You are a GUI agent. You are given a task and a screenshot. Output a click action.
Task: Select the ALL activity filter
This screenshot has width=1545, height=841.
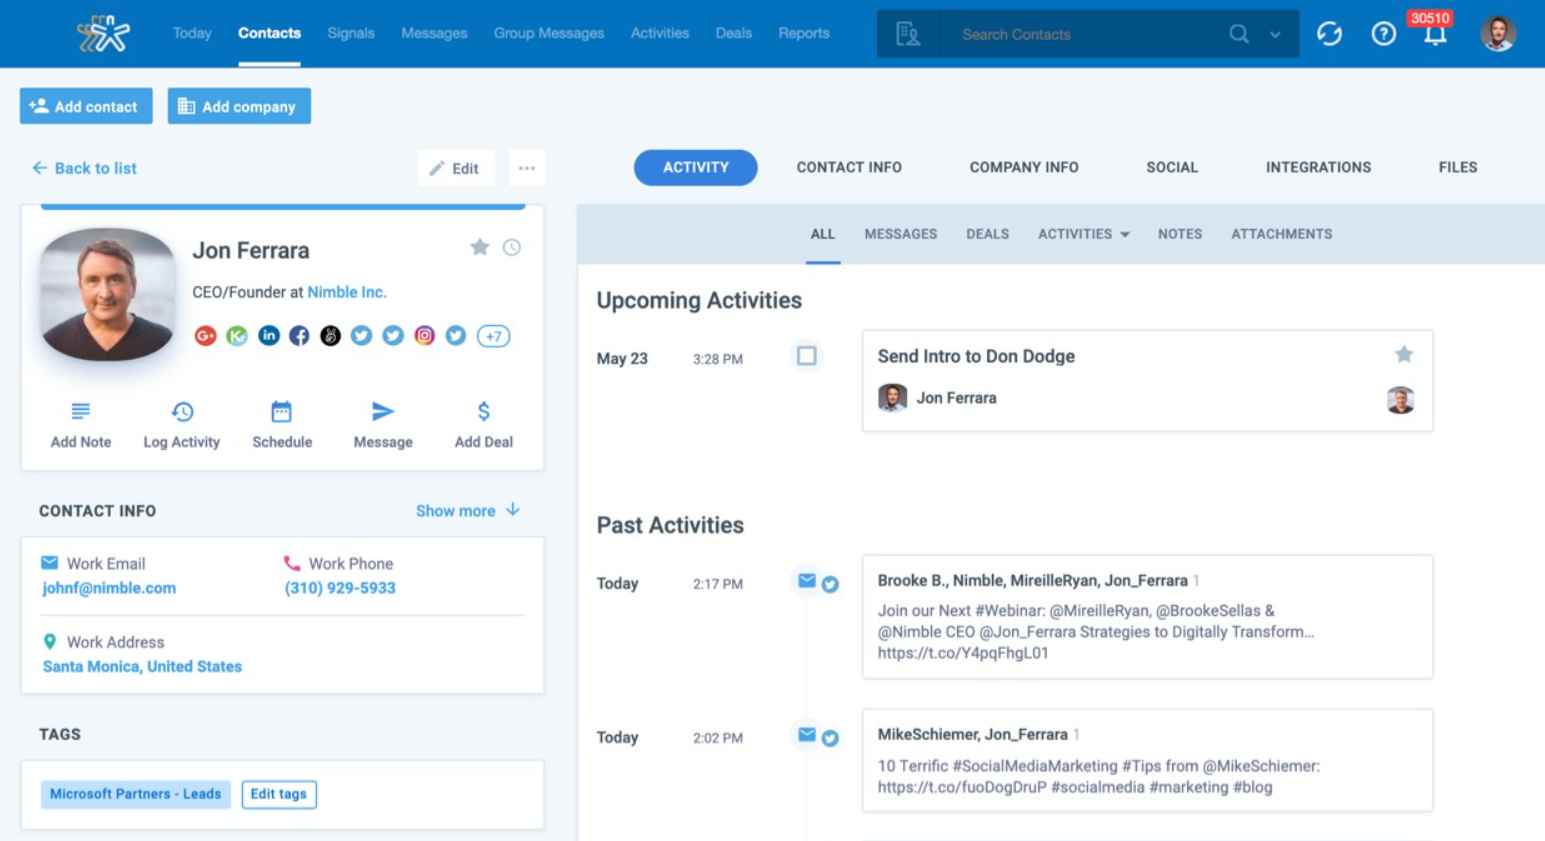823,234
